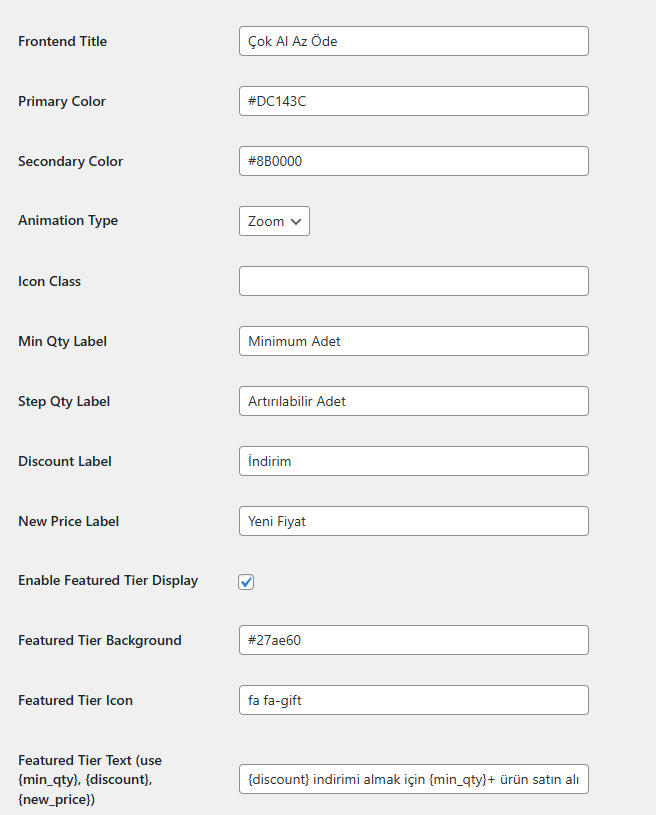This screenshot has width=656, height=815.
Task: Edit the Min Qty Label field
Action: 414,341
